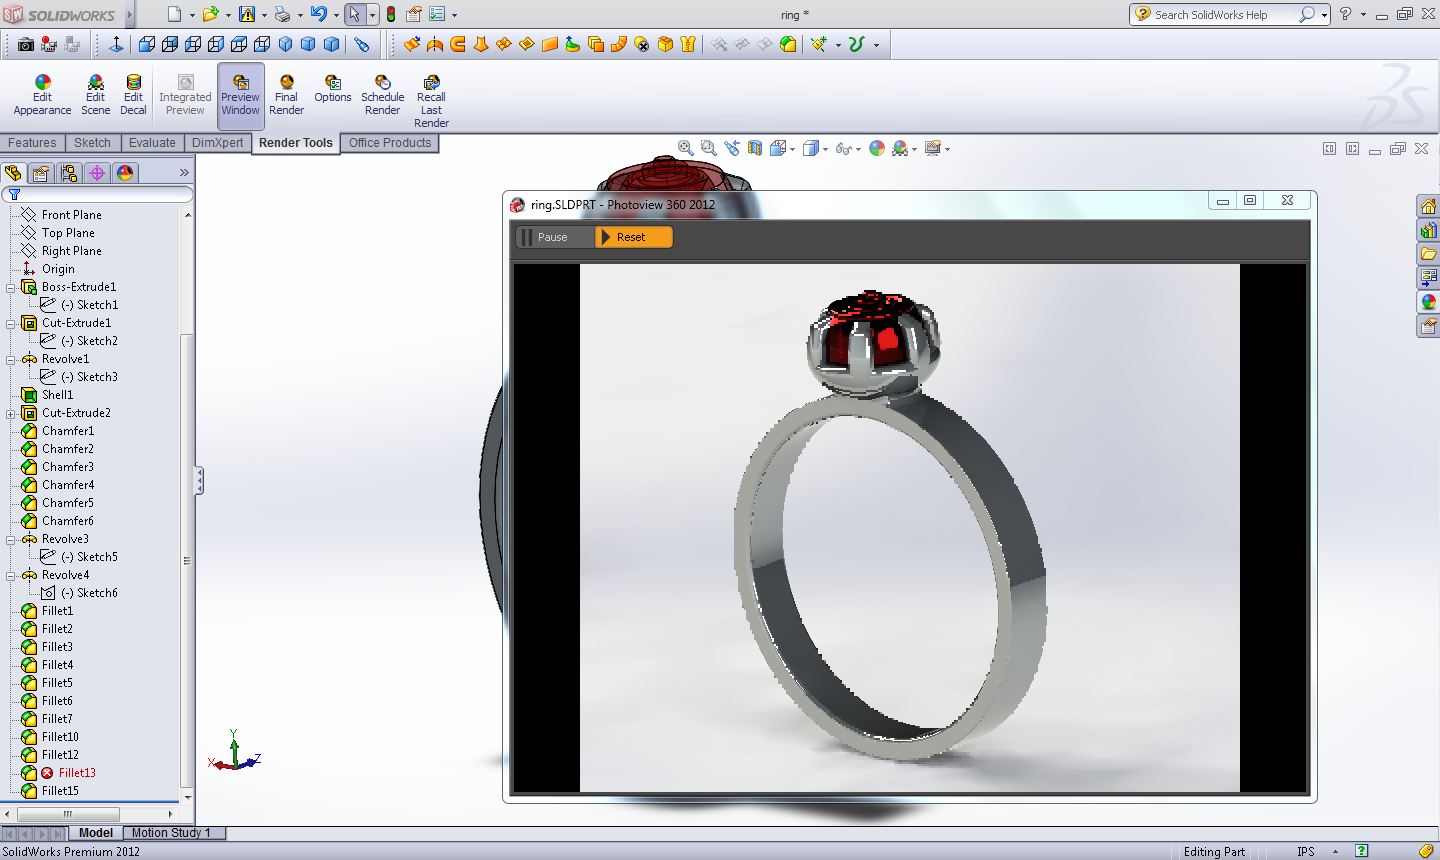The width and height of the screenshot is (1440, 860).
Task: Open SolidWorks Resources home icon in task pane
Action: 1428,206
